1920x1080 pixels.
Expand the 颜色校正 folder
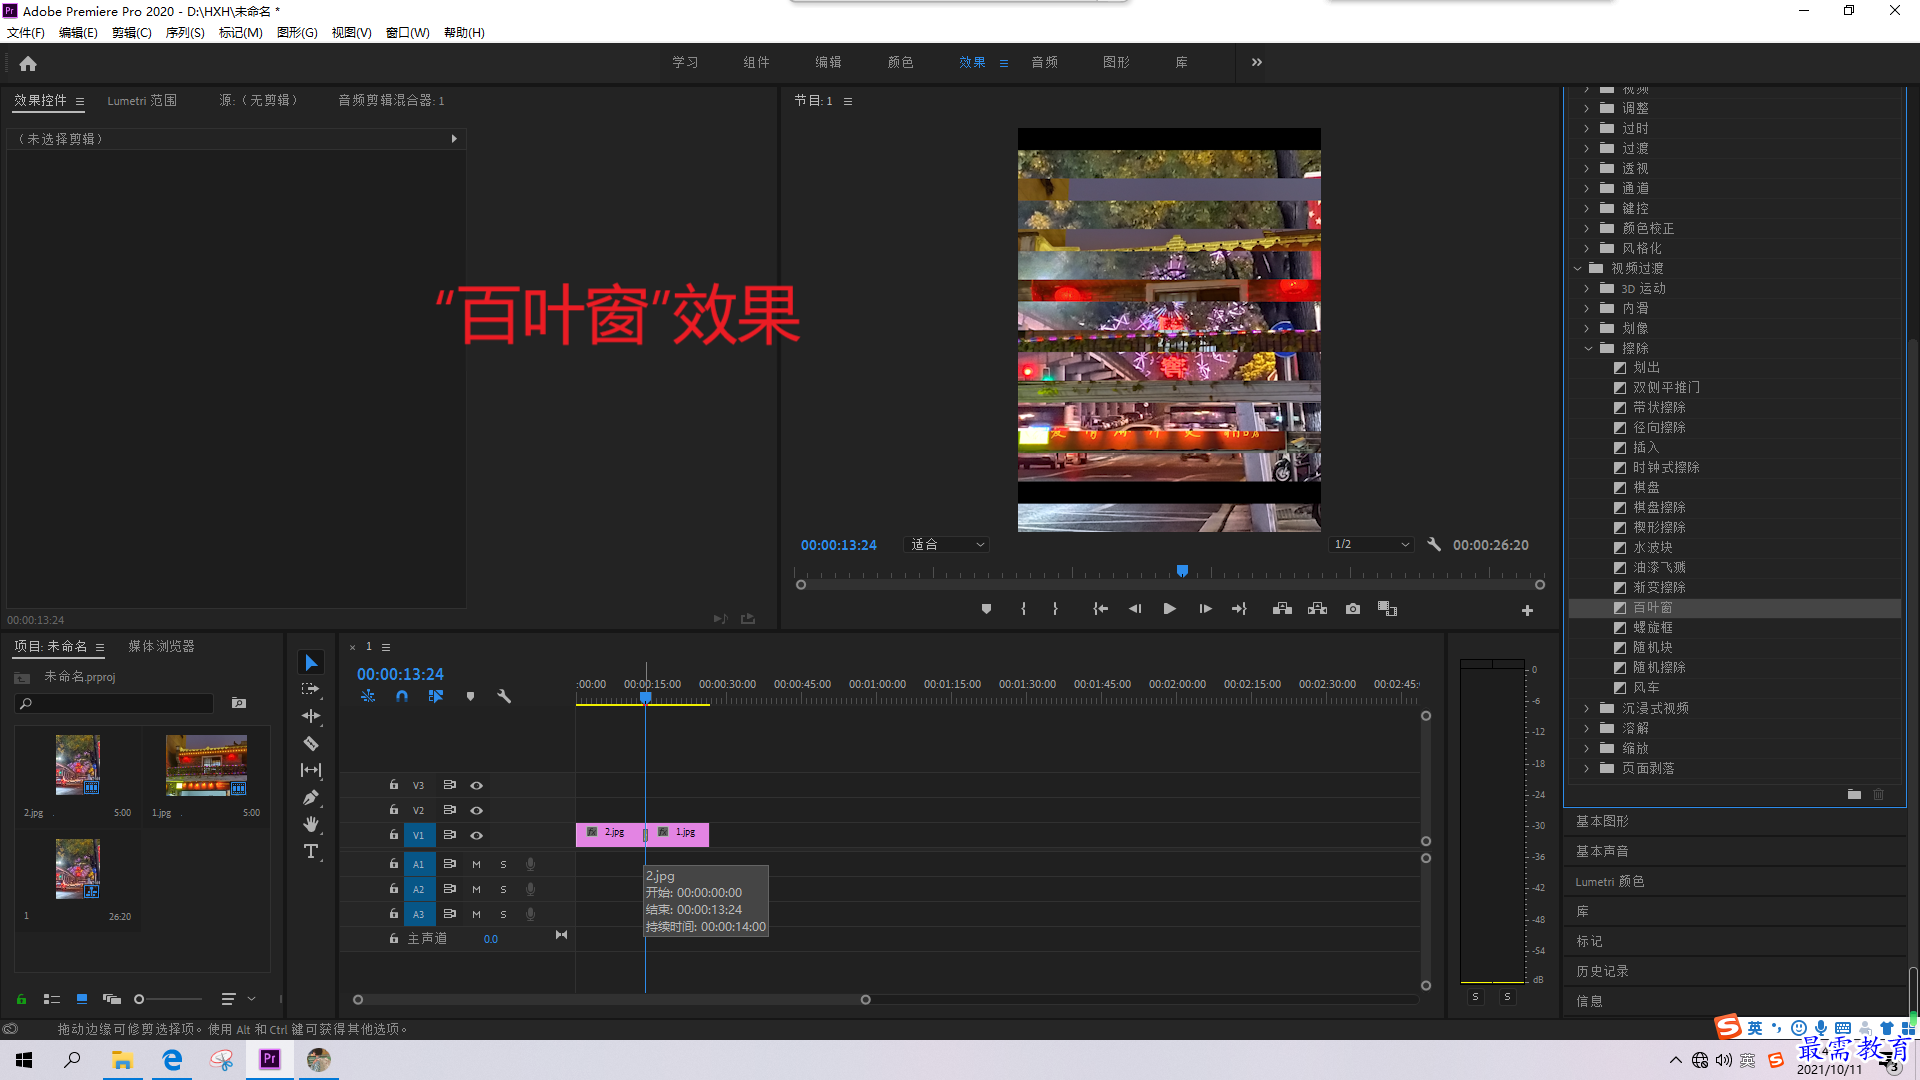1587,228
